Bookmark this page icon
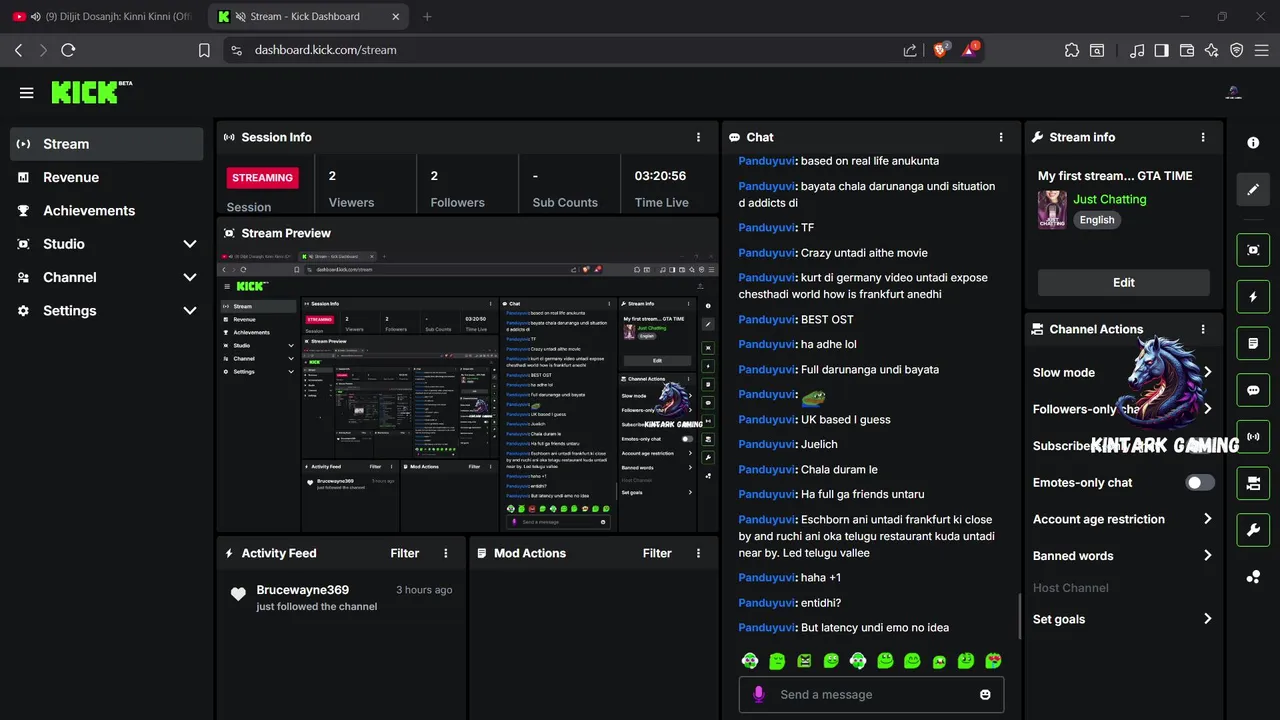This screenshot has height=720, width=1280. point(204,50)
